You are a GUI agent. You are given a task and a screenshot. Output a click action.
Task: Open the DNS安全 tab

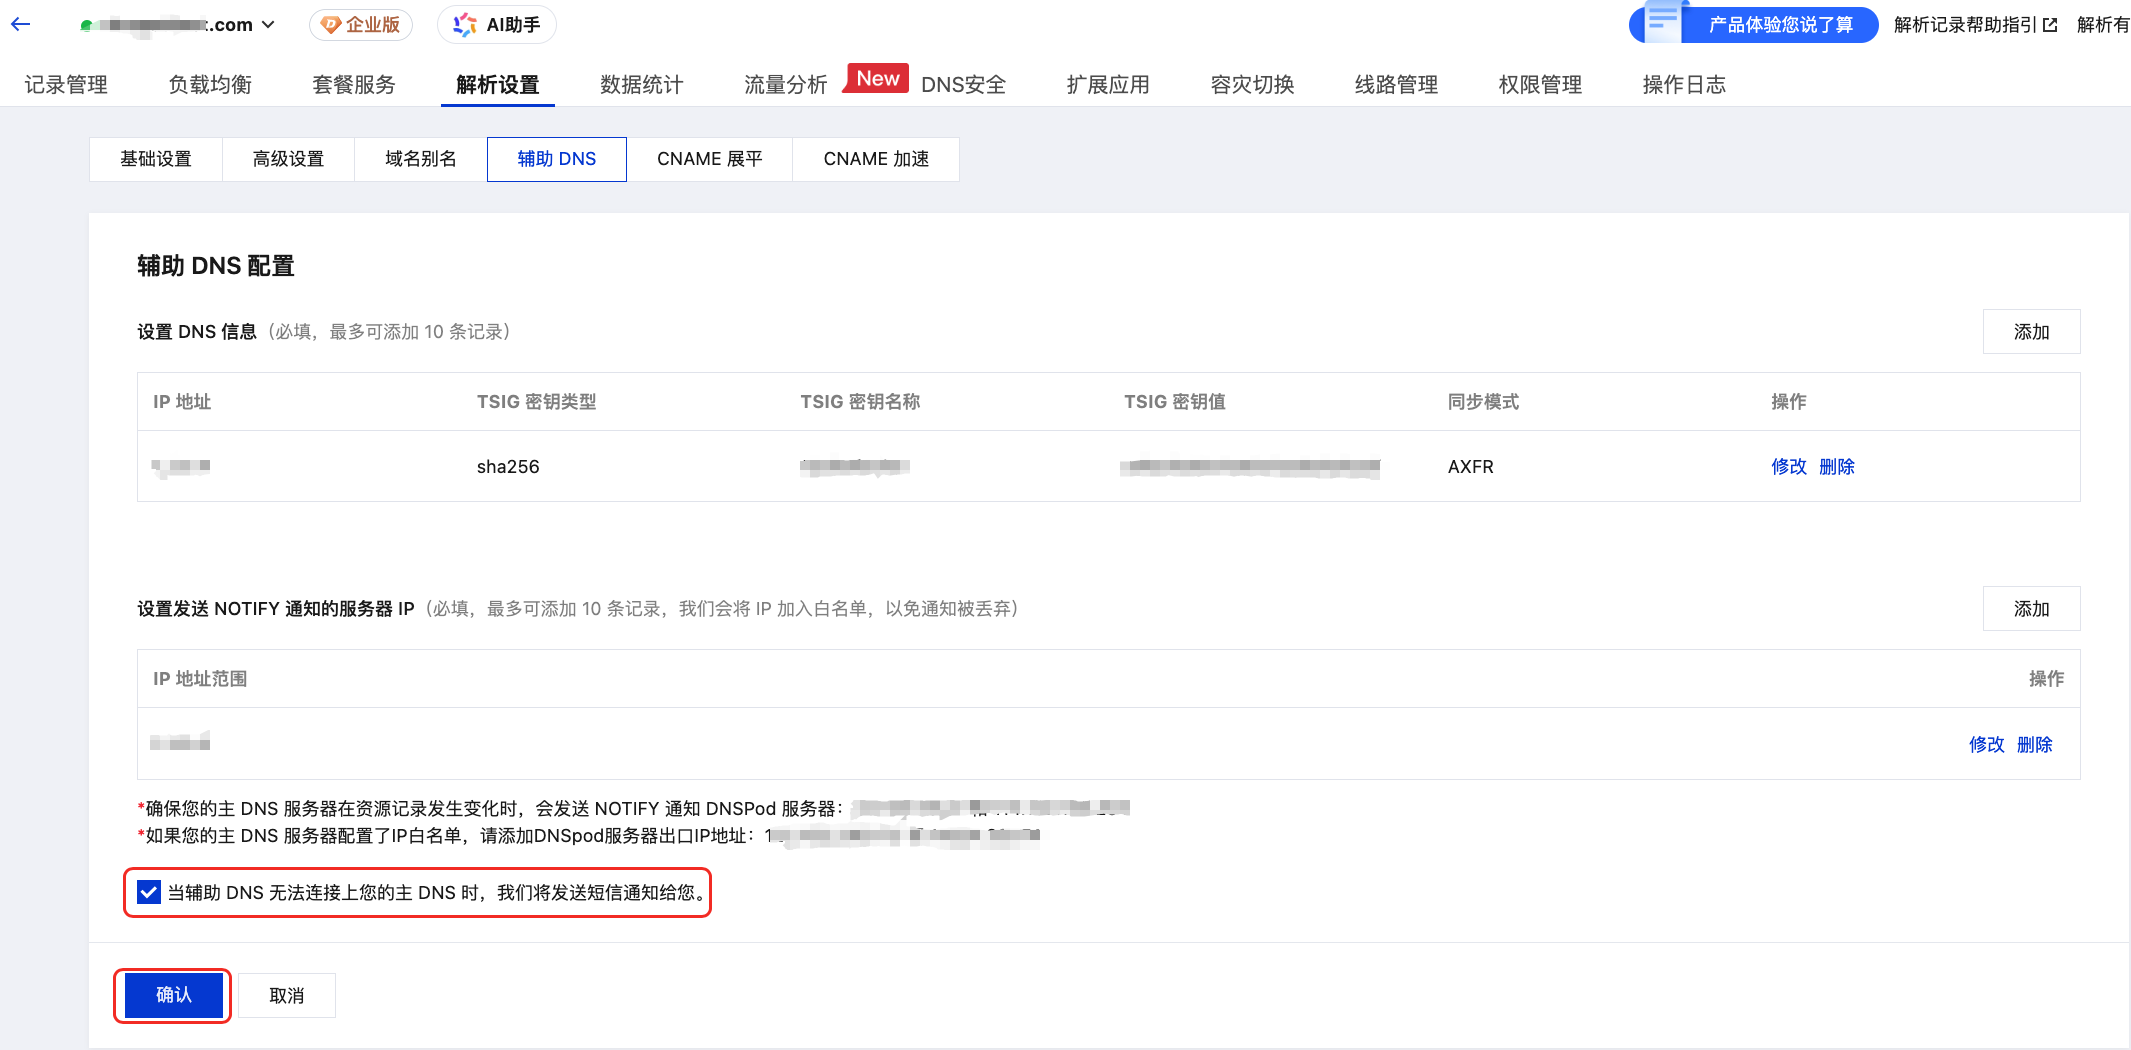(962, 85)
